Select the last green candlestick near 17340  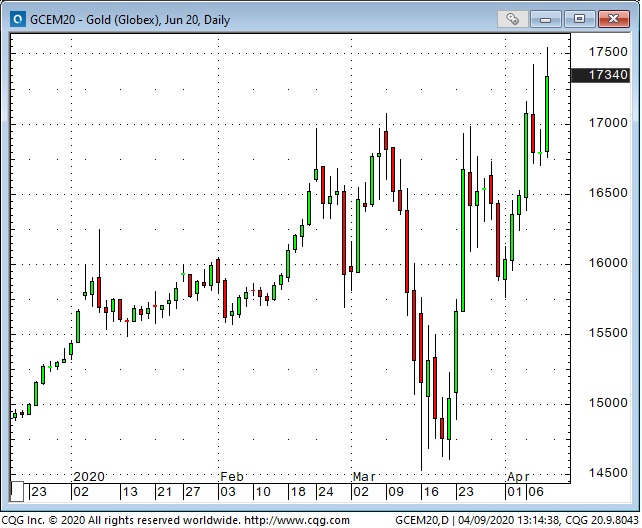click(547, 113)
